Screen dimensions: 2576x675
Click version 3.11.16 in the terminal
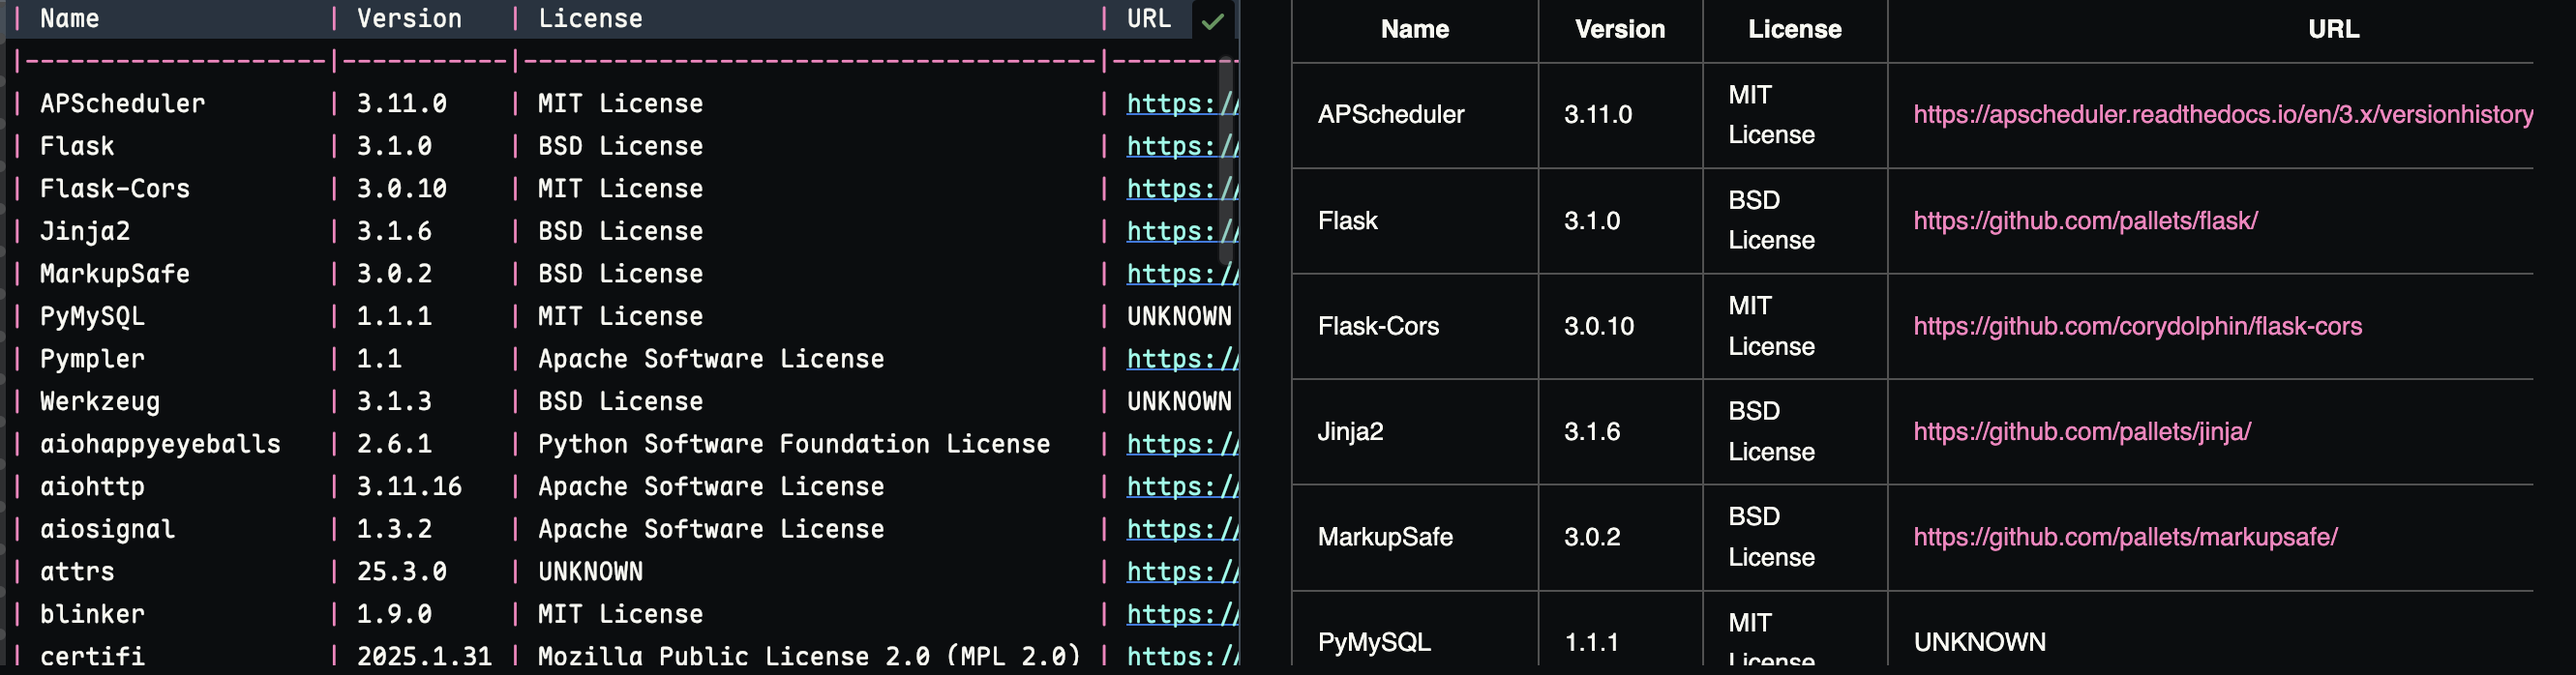(409, 487)
